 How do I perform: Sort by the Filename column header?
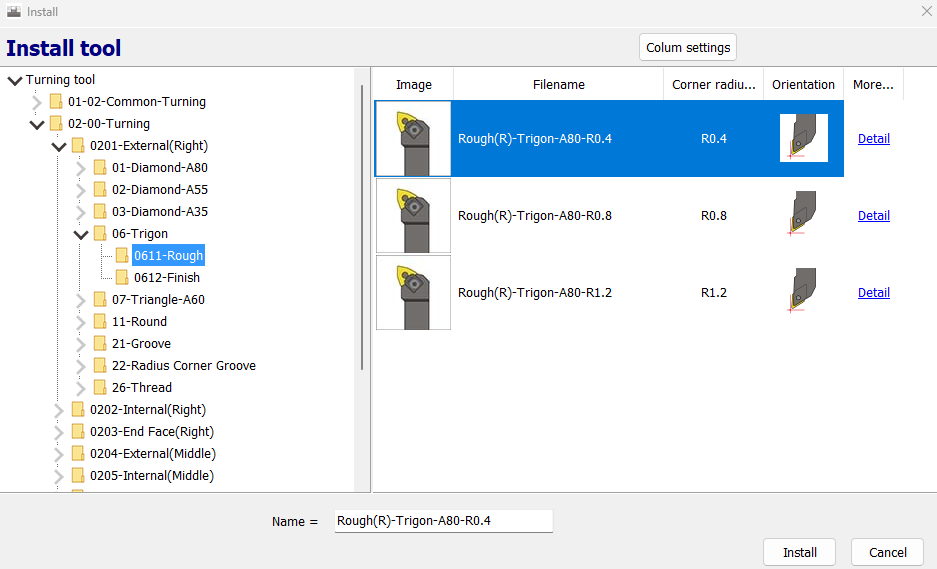[559, 84]
